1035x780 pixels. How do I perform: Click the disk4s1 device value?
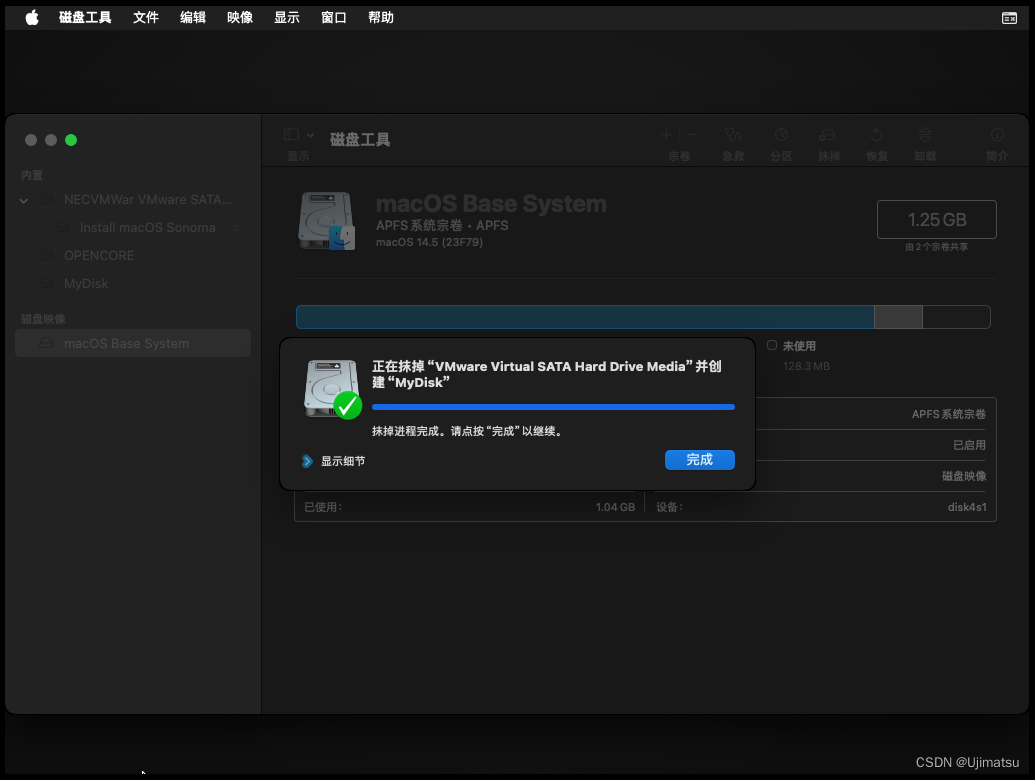pos(967,507)
